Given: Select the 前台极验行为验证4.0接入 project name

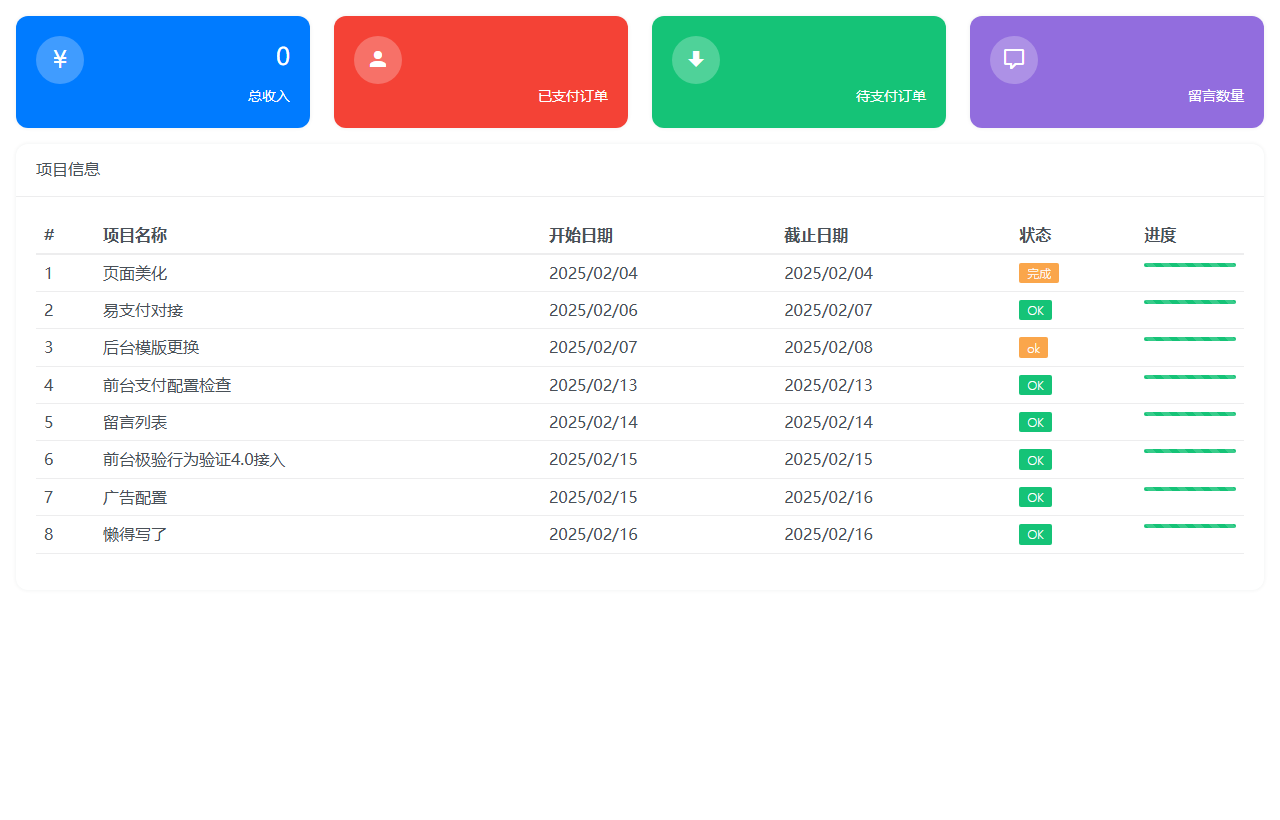Looking at the screenshot, I should coord(194,460).
